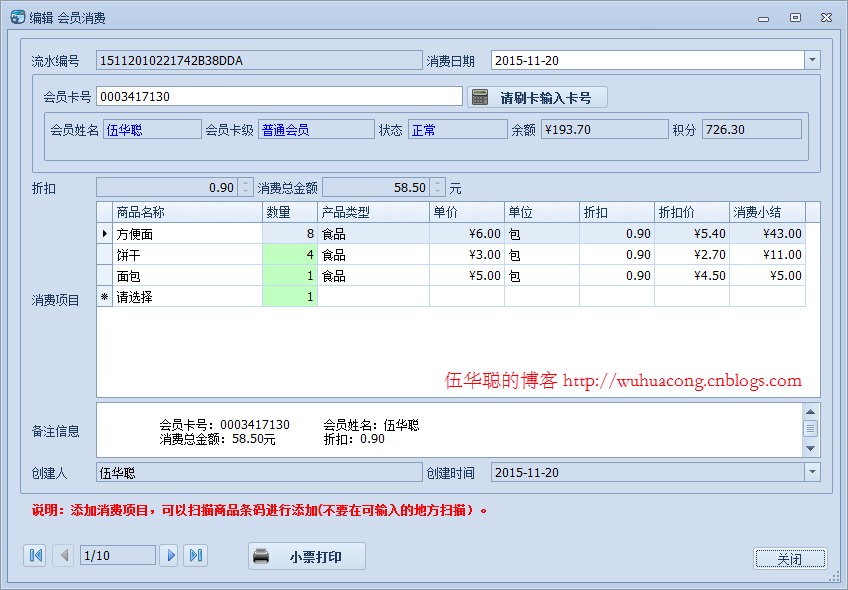Screen dimensions: 848x590
Task: Click the ¥11.00 subtotal cell
Action: [767, 255]
